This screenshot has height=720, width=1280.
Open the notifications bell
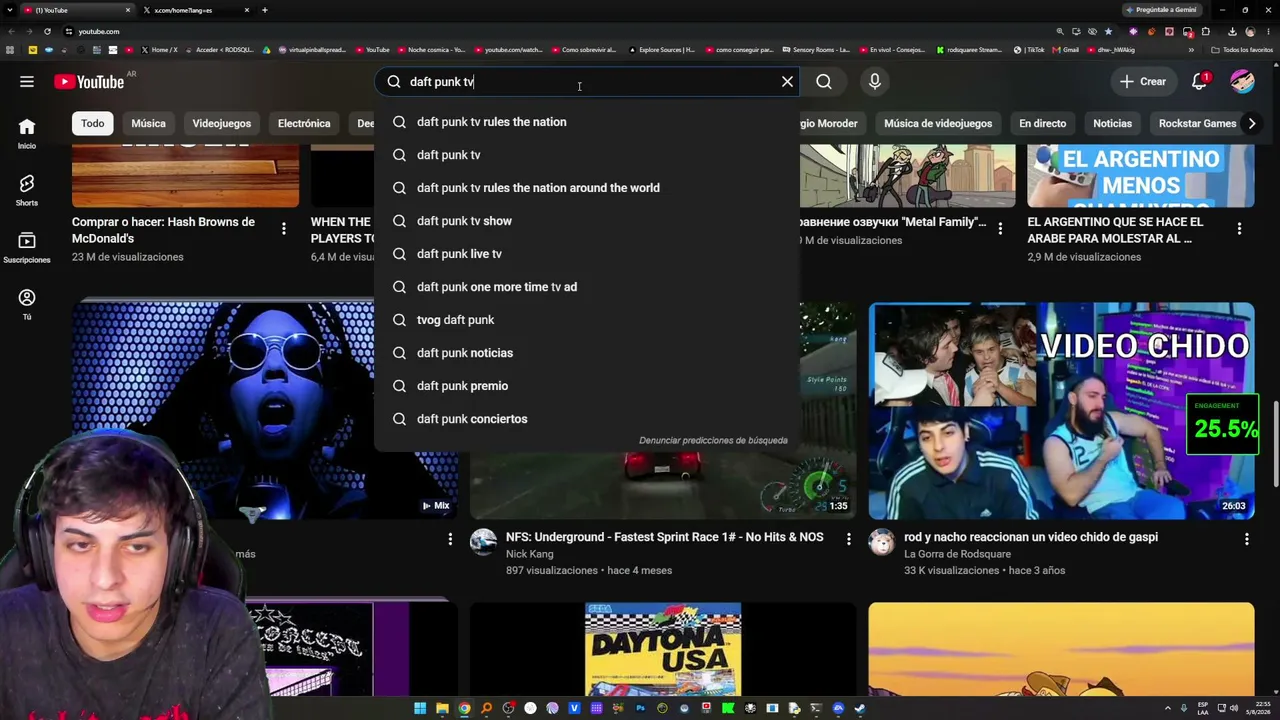[1199, 82]
